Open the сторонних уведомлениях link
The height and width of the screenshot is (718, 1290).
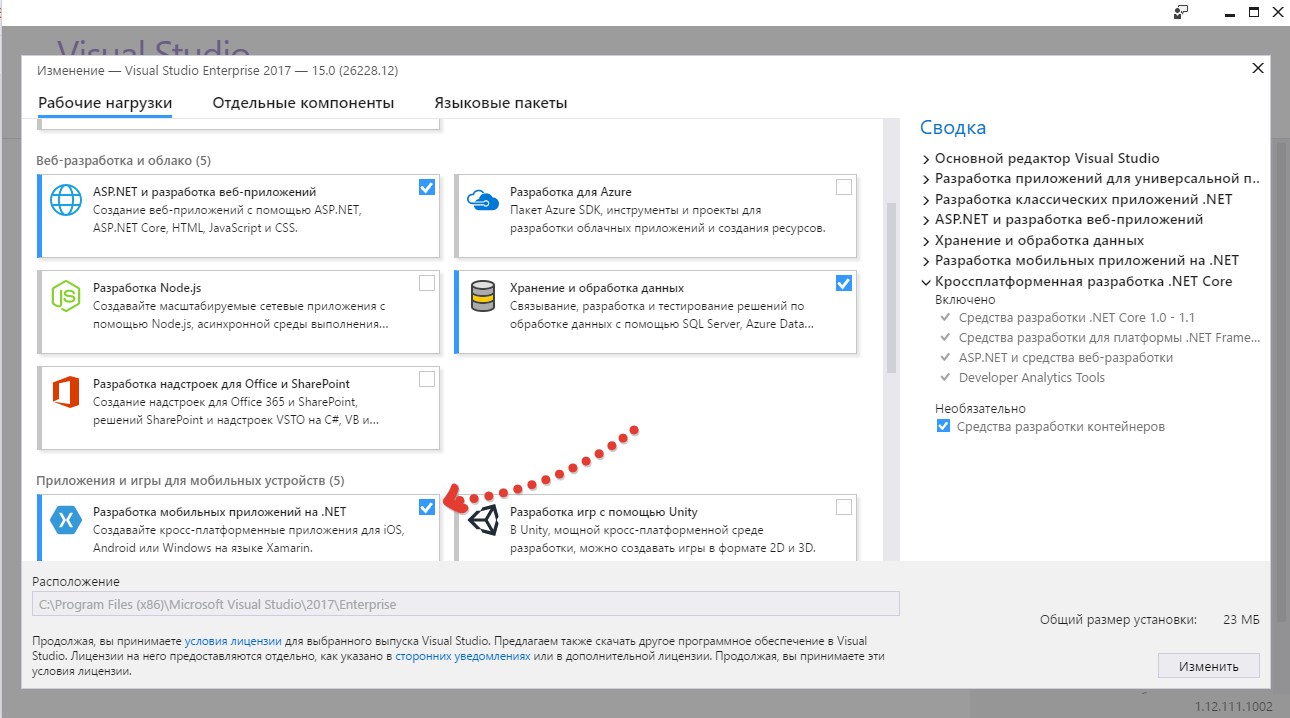(x=462, y=656)
